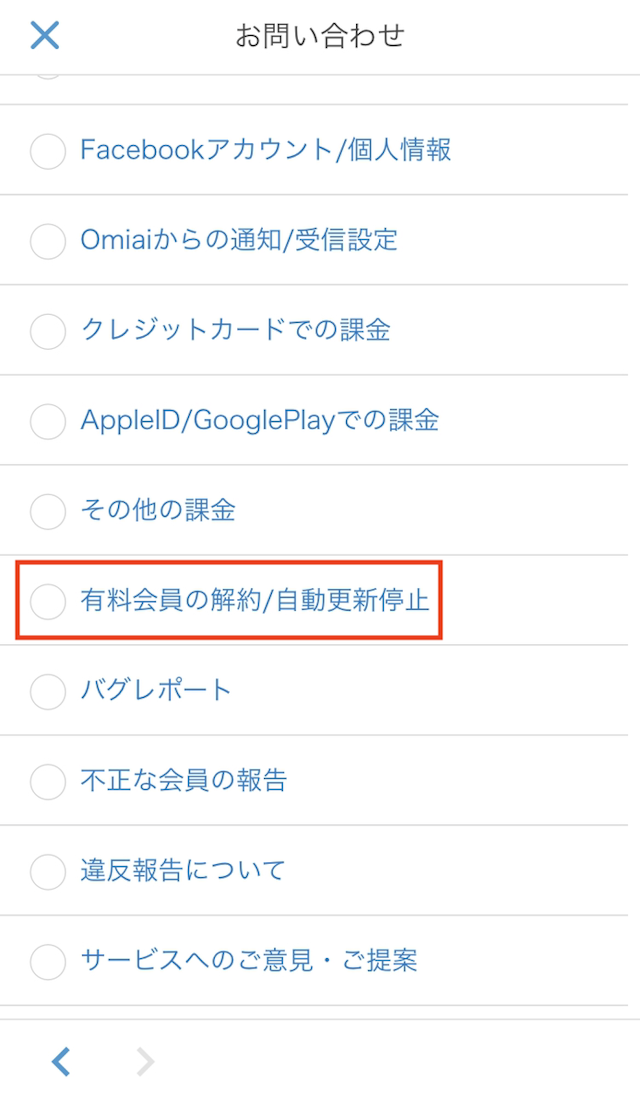Screen dimensions: 640x1103
Task: Mark その他の課金 as your inquiry topic
Action: (47, 511)
